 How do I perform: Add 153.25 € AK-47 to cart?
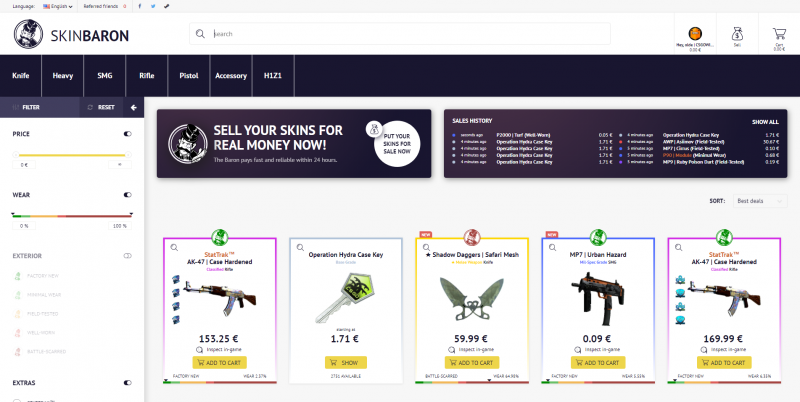[x=219, y=363]
